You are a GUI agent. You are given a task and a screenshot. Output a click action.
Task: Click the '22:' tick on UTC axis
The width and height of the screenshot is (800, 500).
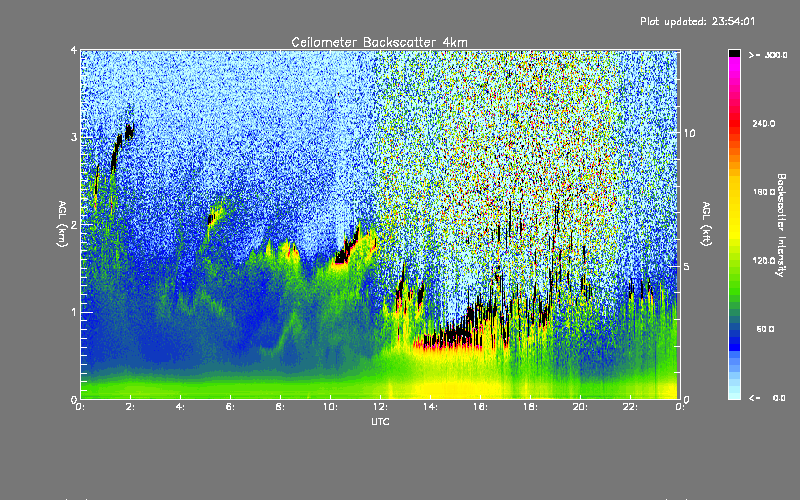630,407
